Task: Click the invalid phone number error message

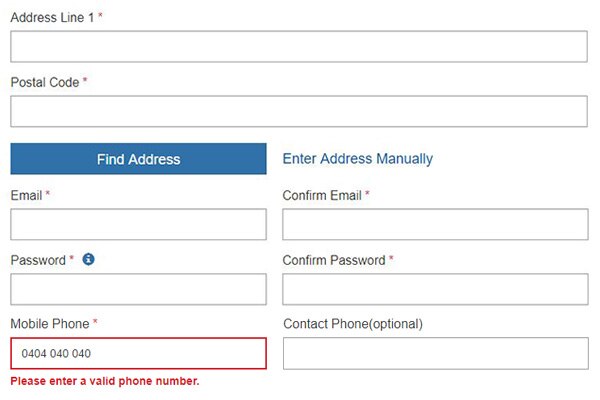Action: 105,381
